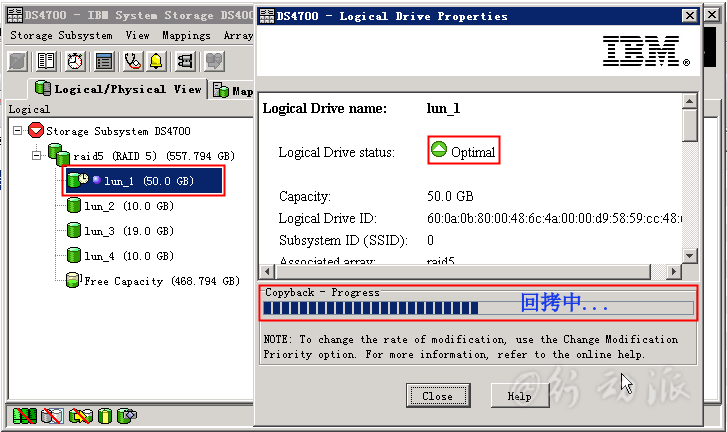Click the yellow bell alert icon

tap(156, 61)
